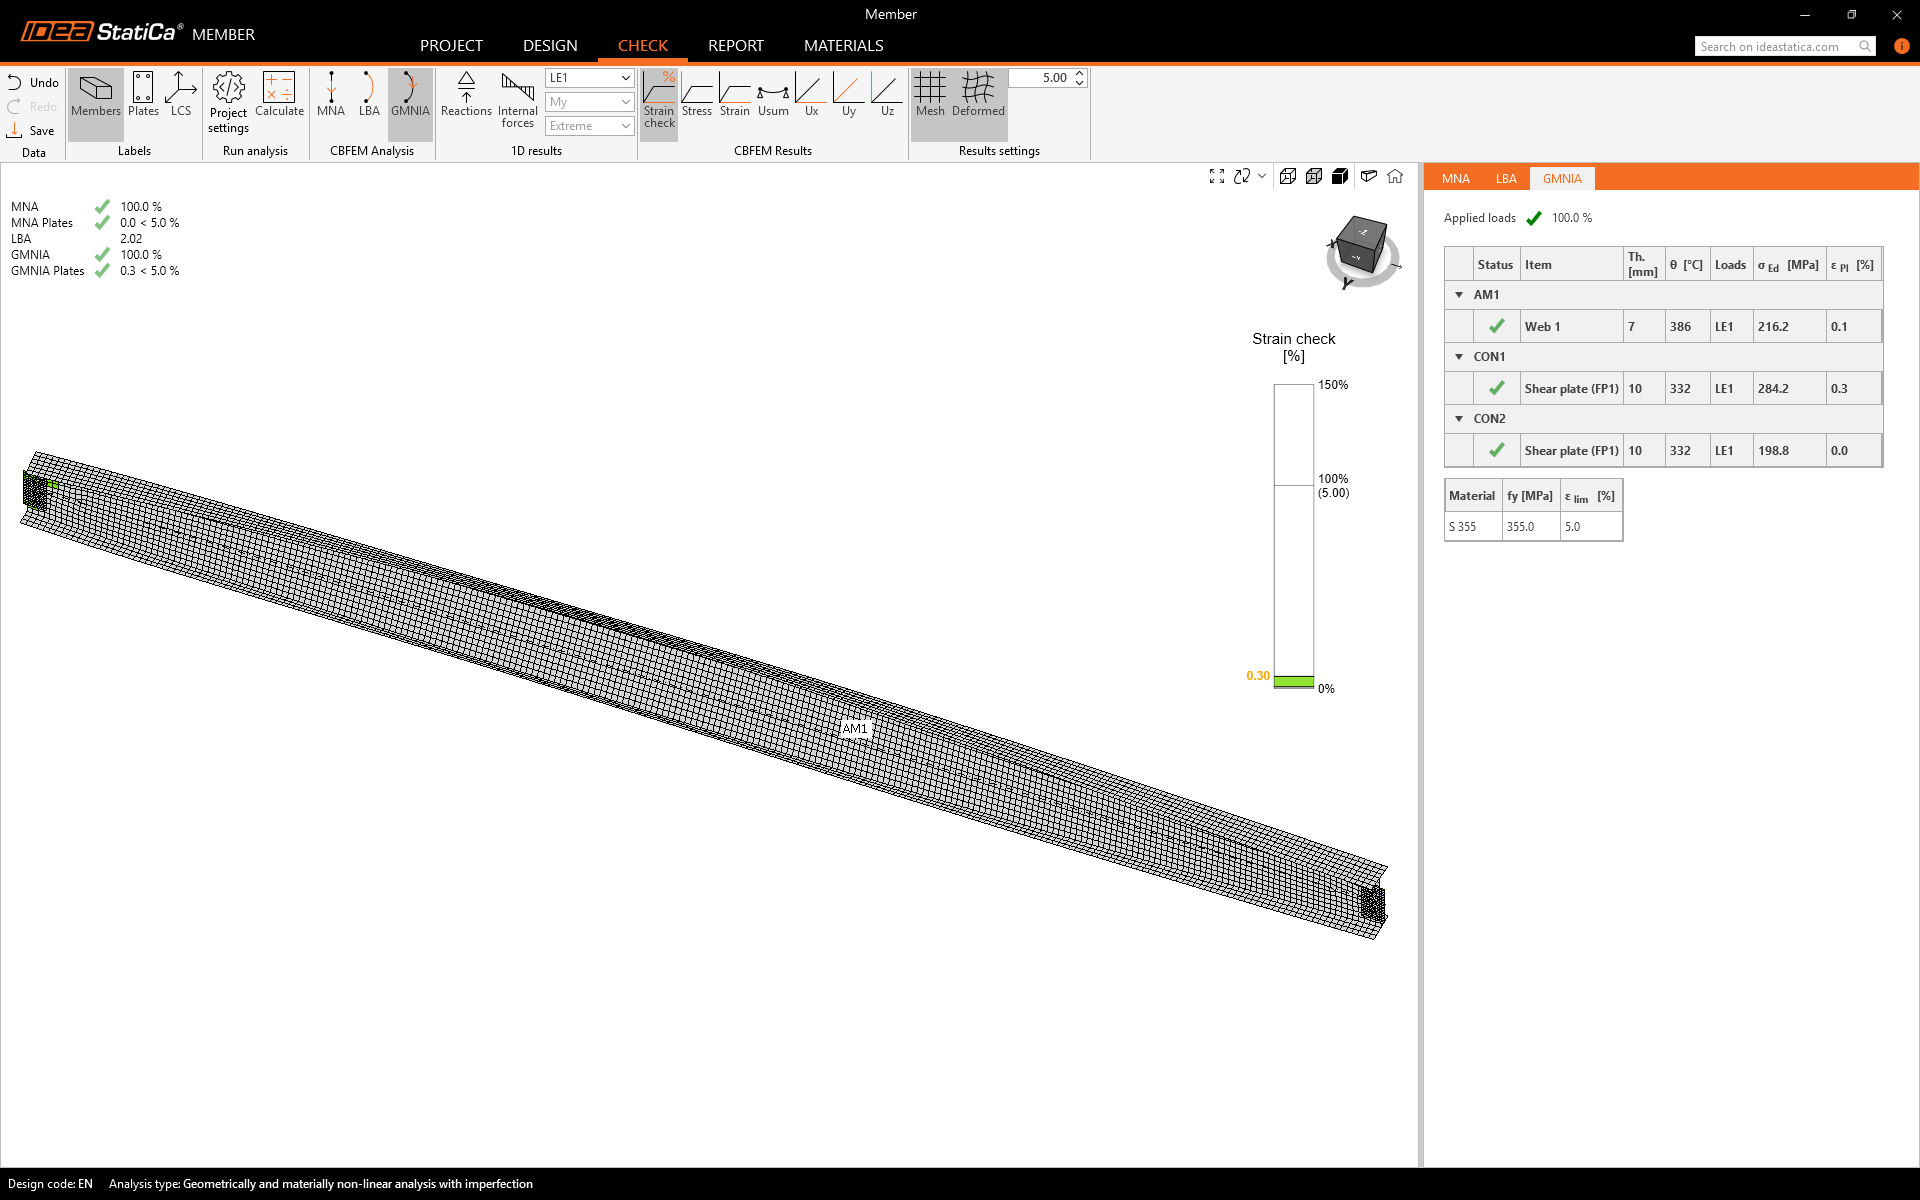Toggle the Deformed shape view
Image resolution: width=1920 pixels, height=1200 pixels.
pos(978,95)
